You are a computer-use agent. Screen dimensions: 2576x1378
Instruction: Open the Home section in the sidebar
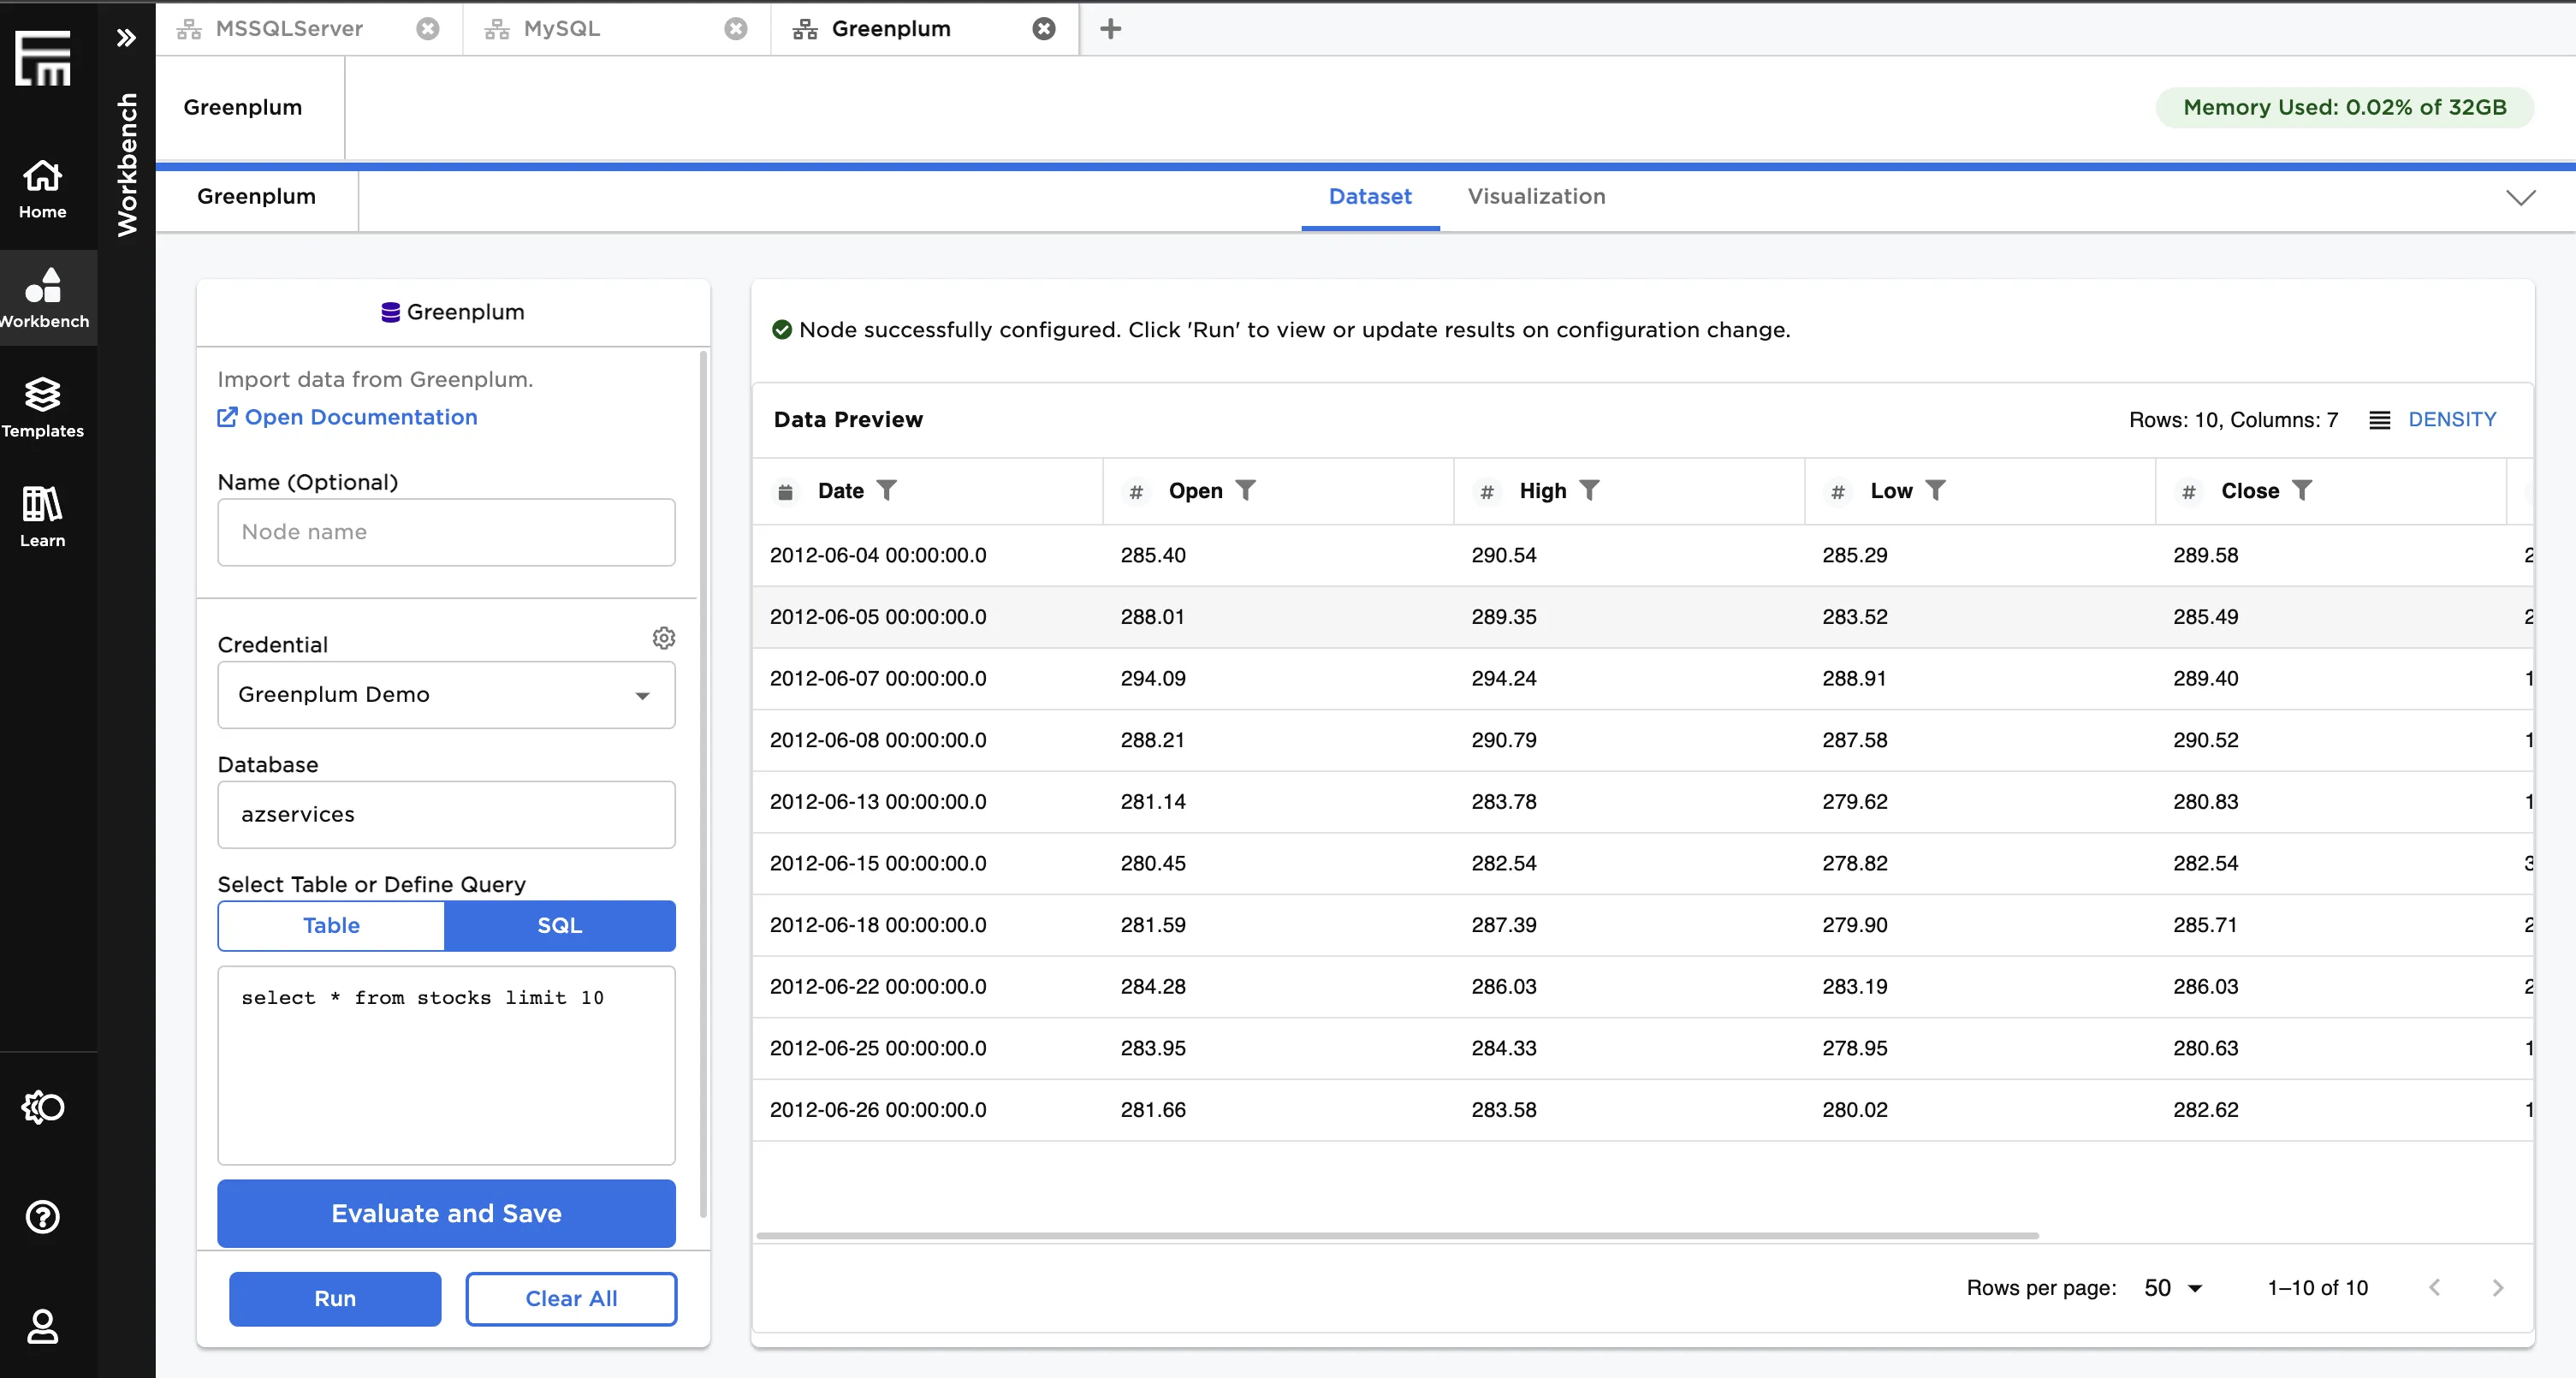tap(42, 189)
